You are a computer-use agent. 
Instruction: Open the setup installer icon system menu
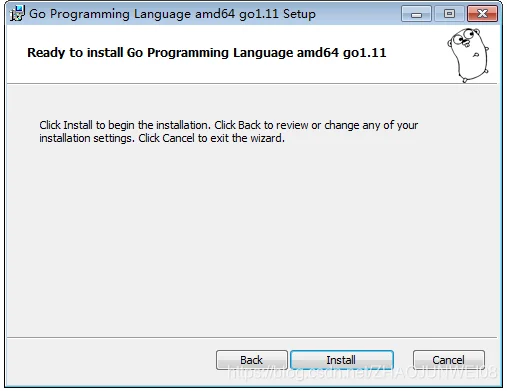click(17, 14)
